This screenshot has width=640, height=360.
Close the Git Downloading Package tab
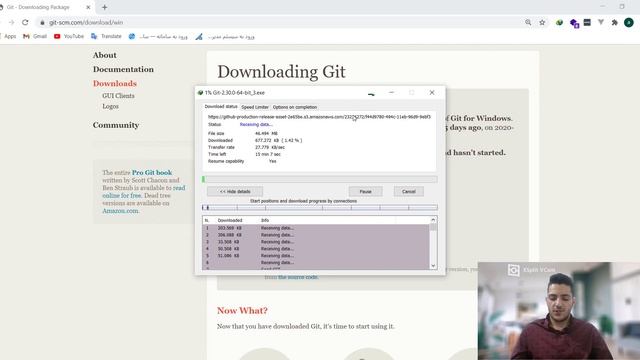[88, 7]
